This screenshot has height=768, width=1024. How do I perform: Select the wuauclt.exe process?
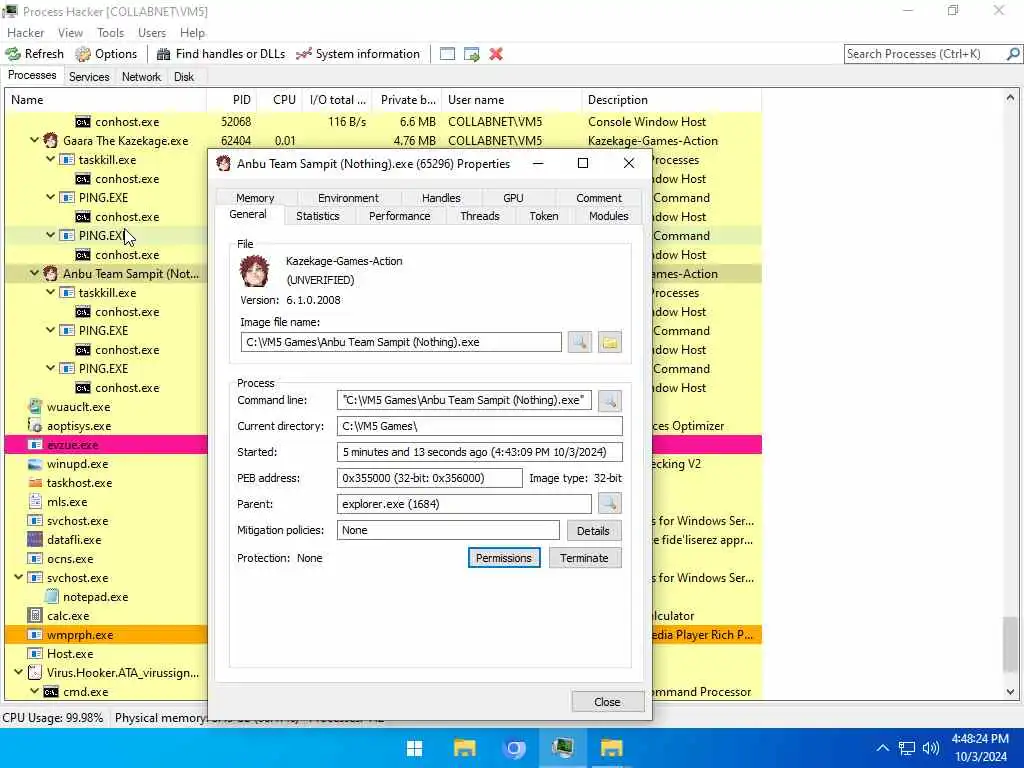(x=78, y=407)
